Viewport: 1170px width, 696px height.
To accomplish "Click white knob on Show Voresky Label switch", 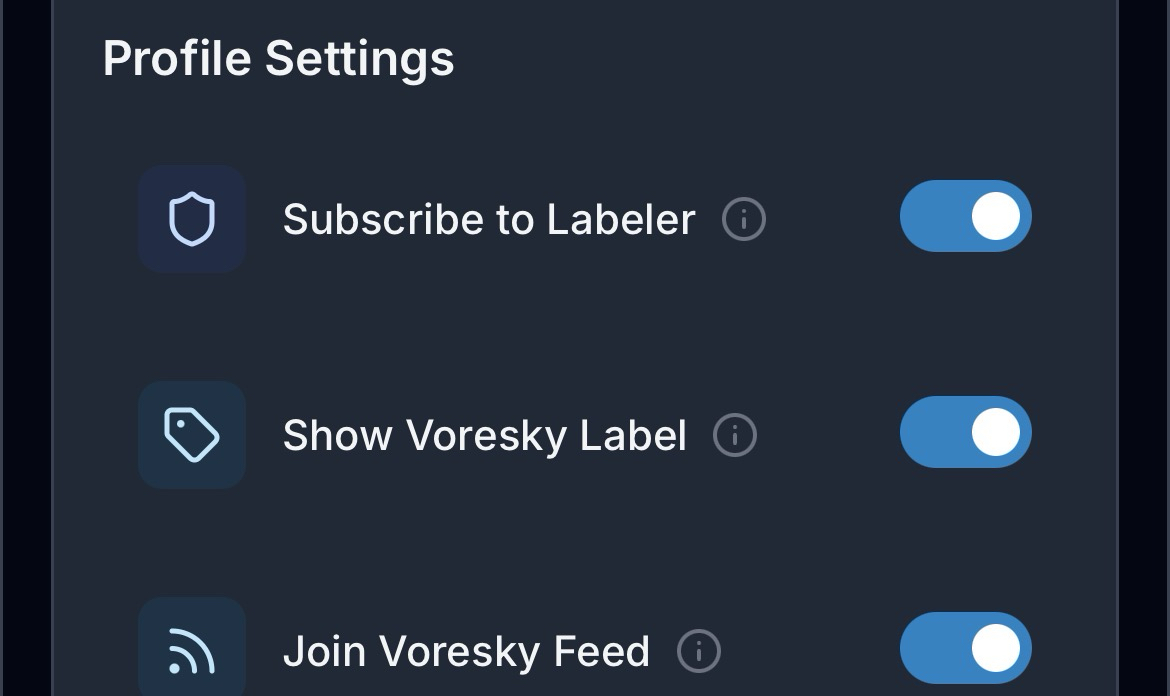I will pyautogui.click(x=996, y=432).
